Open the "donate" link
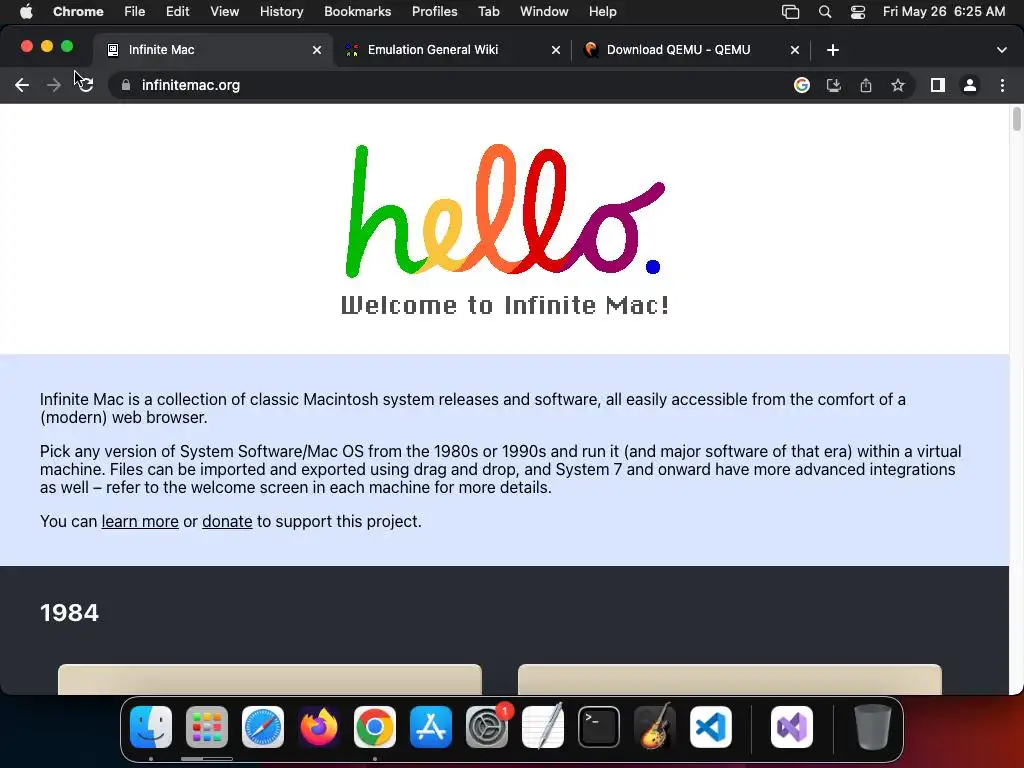 click(227, 521)
